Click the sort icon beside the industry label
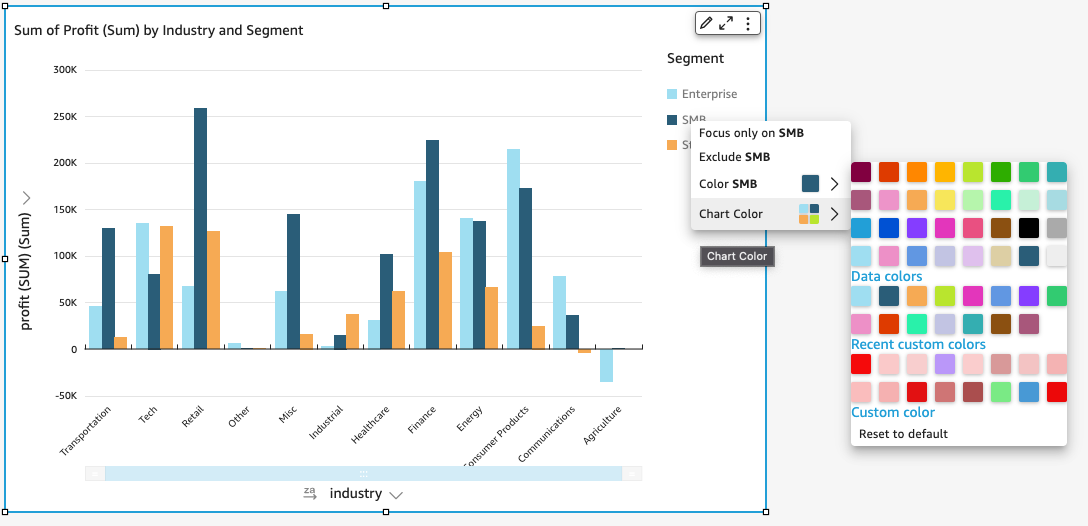 coord(310,493)
